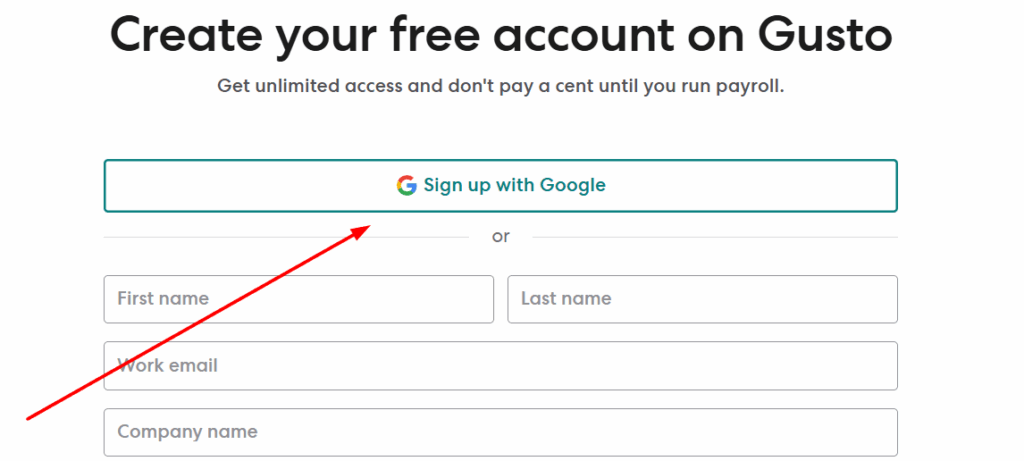
Task: Click the word 'Google' on the sign-up button
Action: click(x=573, y=185)
